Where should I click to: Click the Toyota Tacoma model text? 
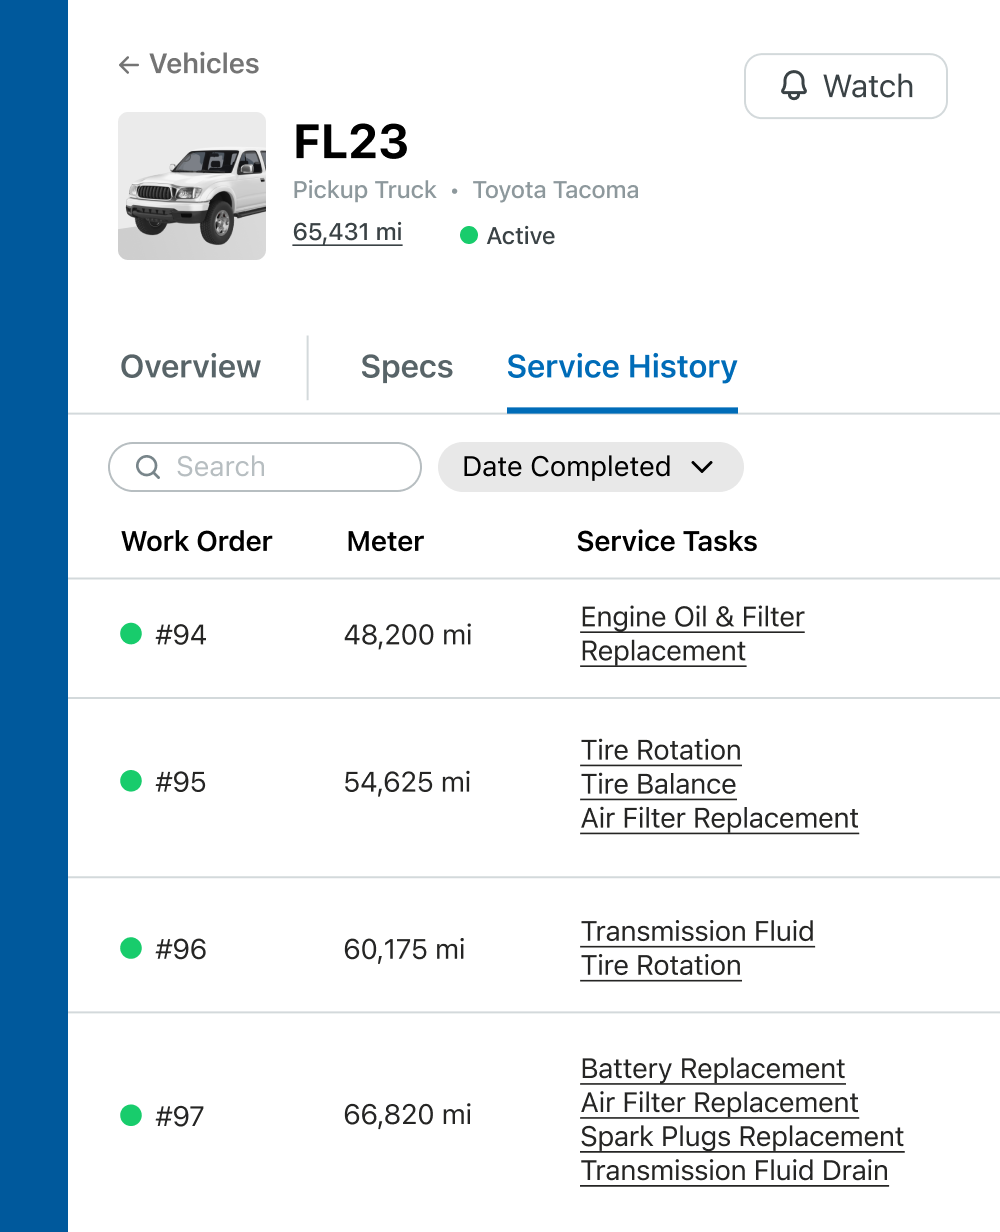coord(556,190)
